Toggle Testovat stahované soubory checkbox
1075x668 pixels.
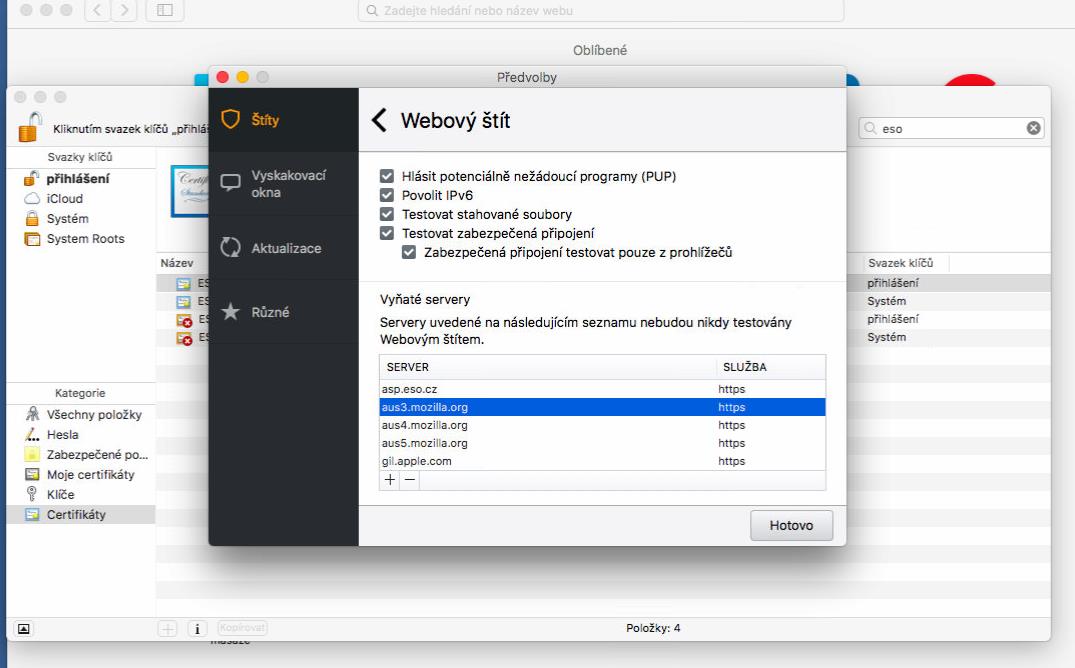coord(387,214)
